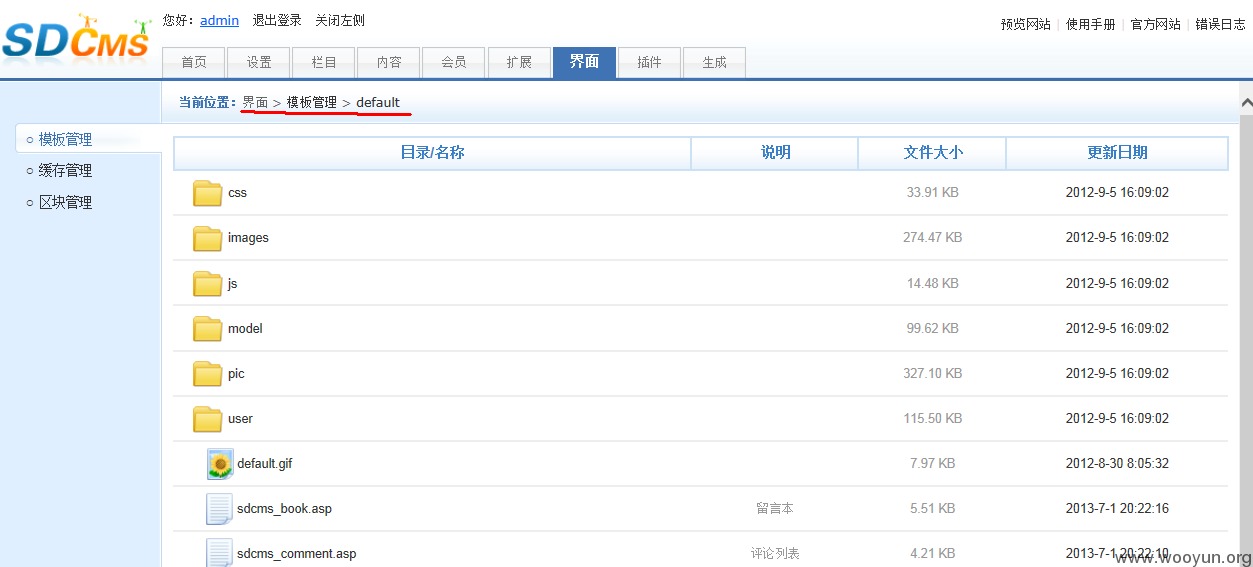Image resolution: width=1253 pixels, height=567 pixels.
Task: Click the 更新日期 column header
Action: pyautogui.click(x=1117, y=153)
